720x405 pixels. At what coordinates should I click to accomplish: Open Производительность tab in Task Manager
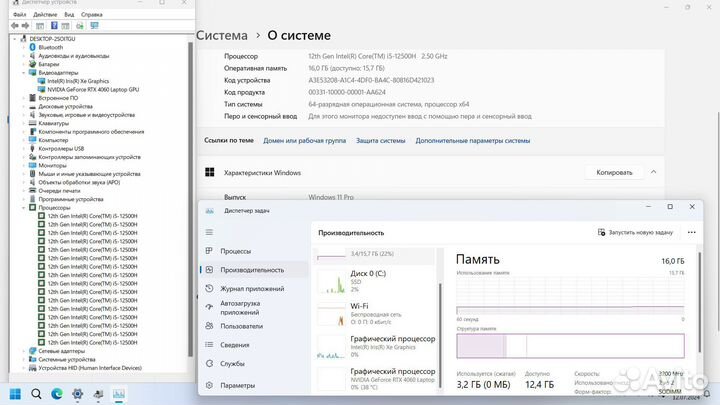coord(253,270)
